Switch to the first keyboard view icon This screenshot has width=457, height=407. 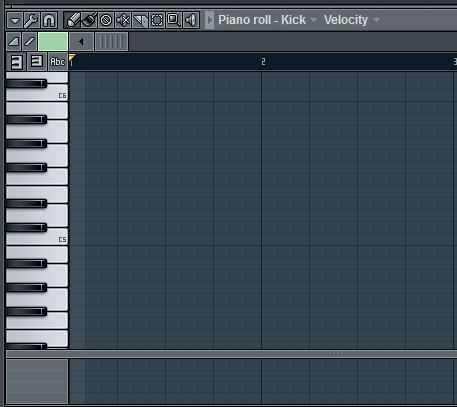pos(16,62)
